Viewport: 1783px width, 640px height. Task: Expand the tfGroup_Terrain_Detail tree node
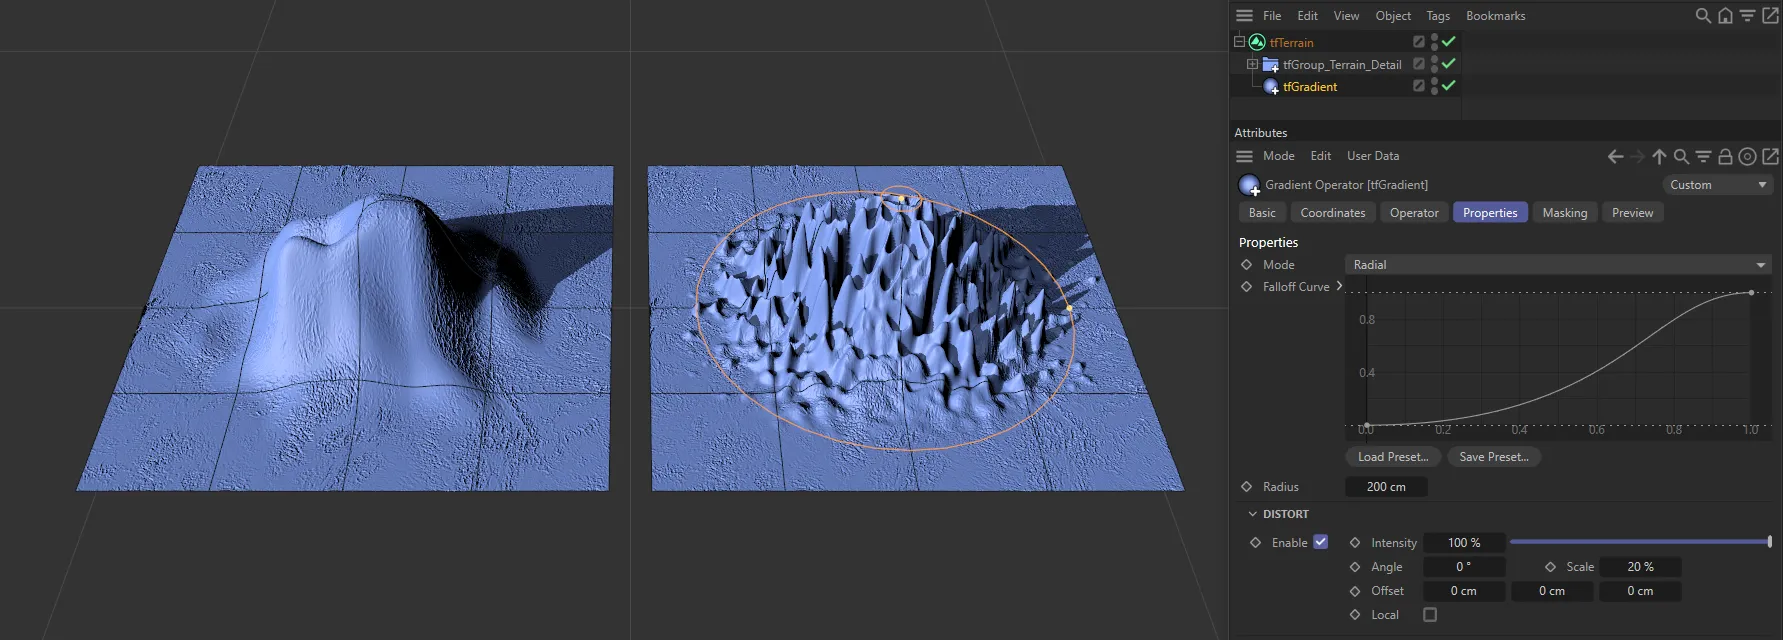coord(1252,64)
